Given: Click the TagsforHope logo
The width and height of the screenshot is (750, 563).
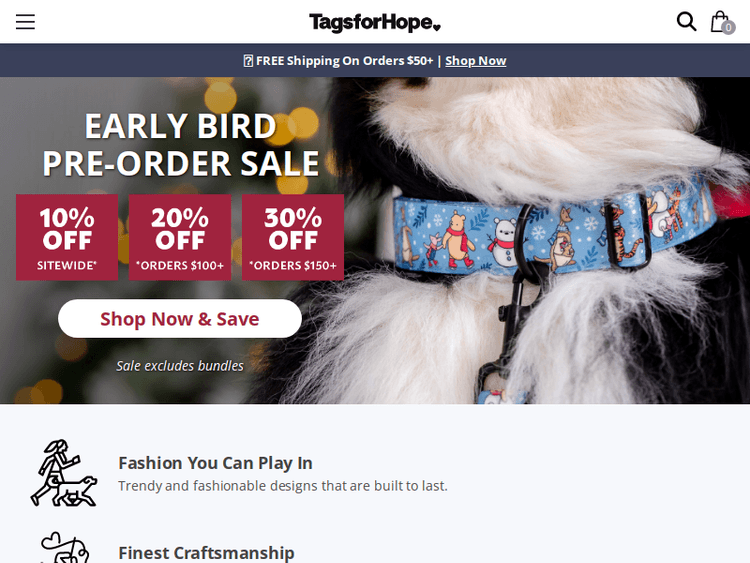Looking at the screenshot, I should (x=375, y=22).
